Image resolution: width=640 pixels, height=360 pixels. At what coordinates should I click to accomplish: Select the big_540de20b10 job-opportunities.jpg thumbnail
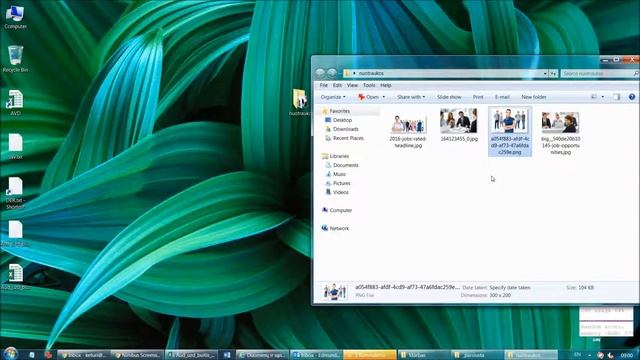[560, 122]
